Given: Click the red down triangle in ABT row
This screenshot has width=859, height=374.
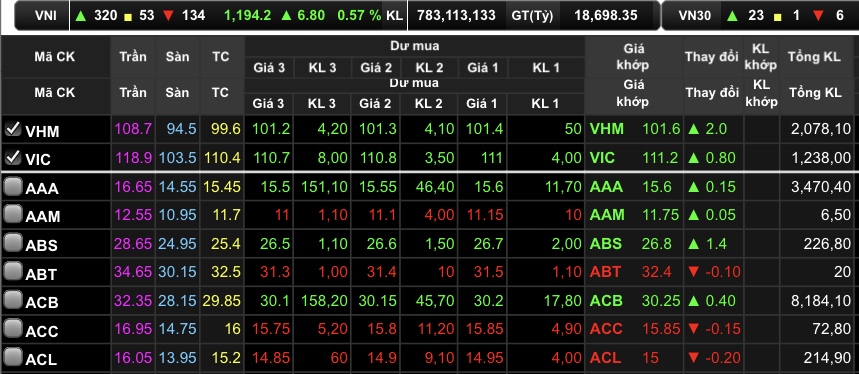Looking at the screenshot, I should [694, 272].
